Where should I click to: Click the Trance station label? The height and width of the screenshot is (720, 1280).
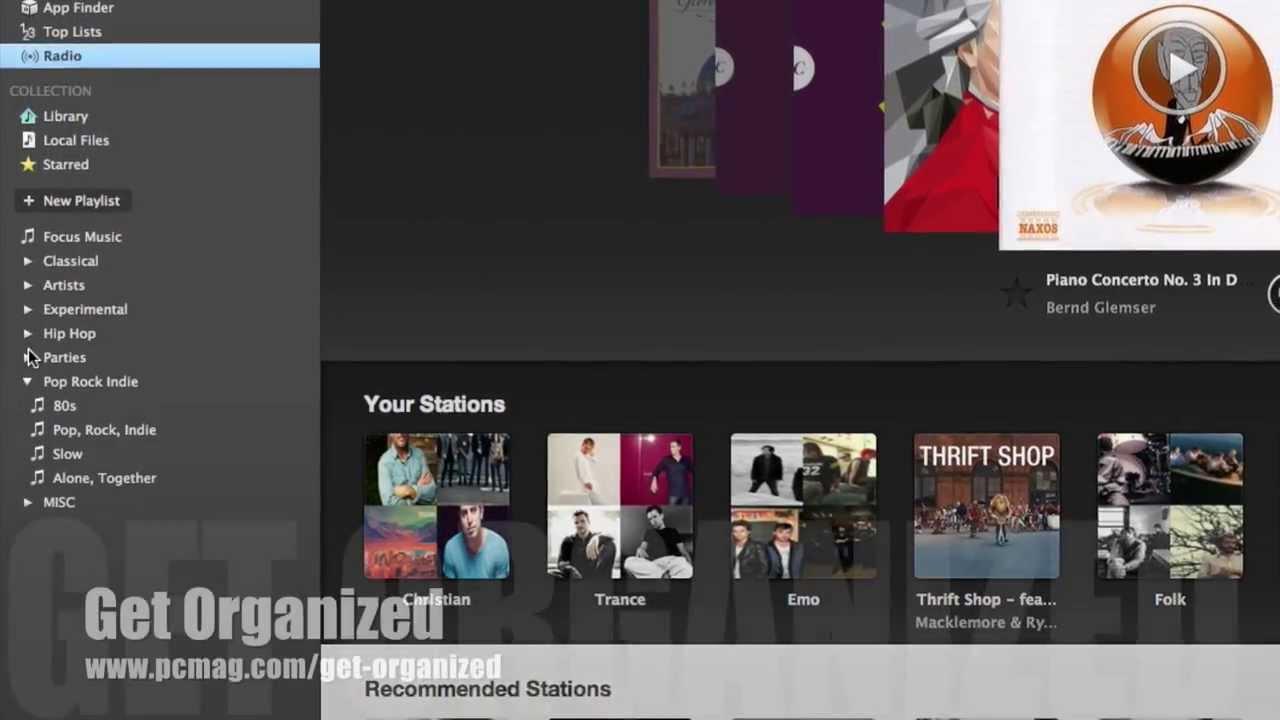[620, 599]
